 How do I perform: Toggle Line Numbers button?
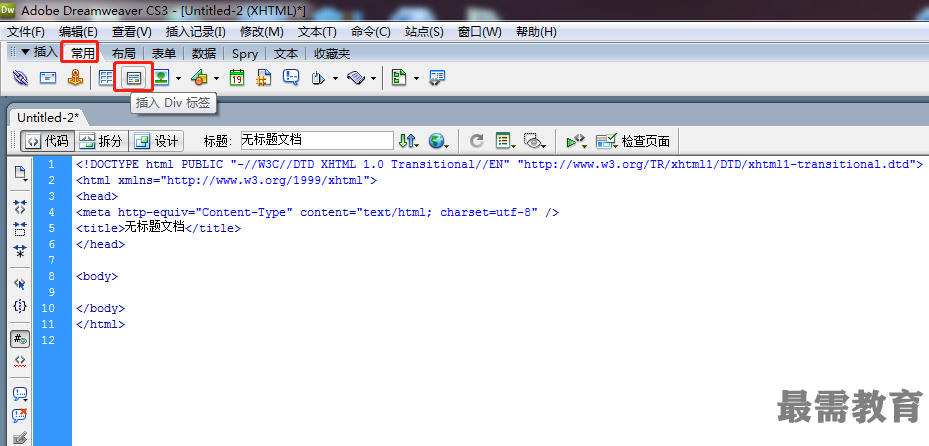tap(20, 339)
